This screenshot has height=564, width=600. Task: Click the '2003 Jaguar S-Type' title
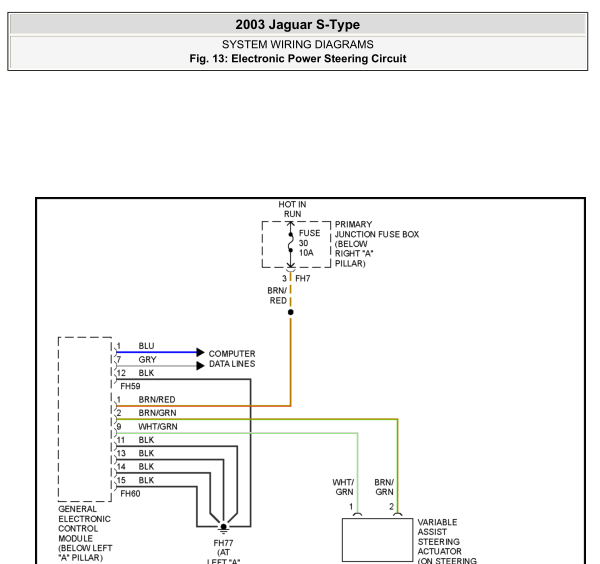tap(297, 24)
